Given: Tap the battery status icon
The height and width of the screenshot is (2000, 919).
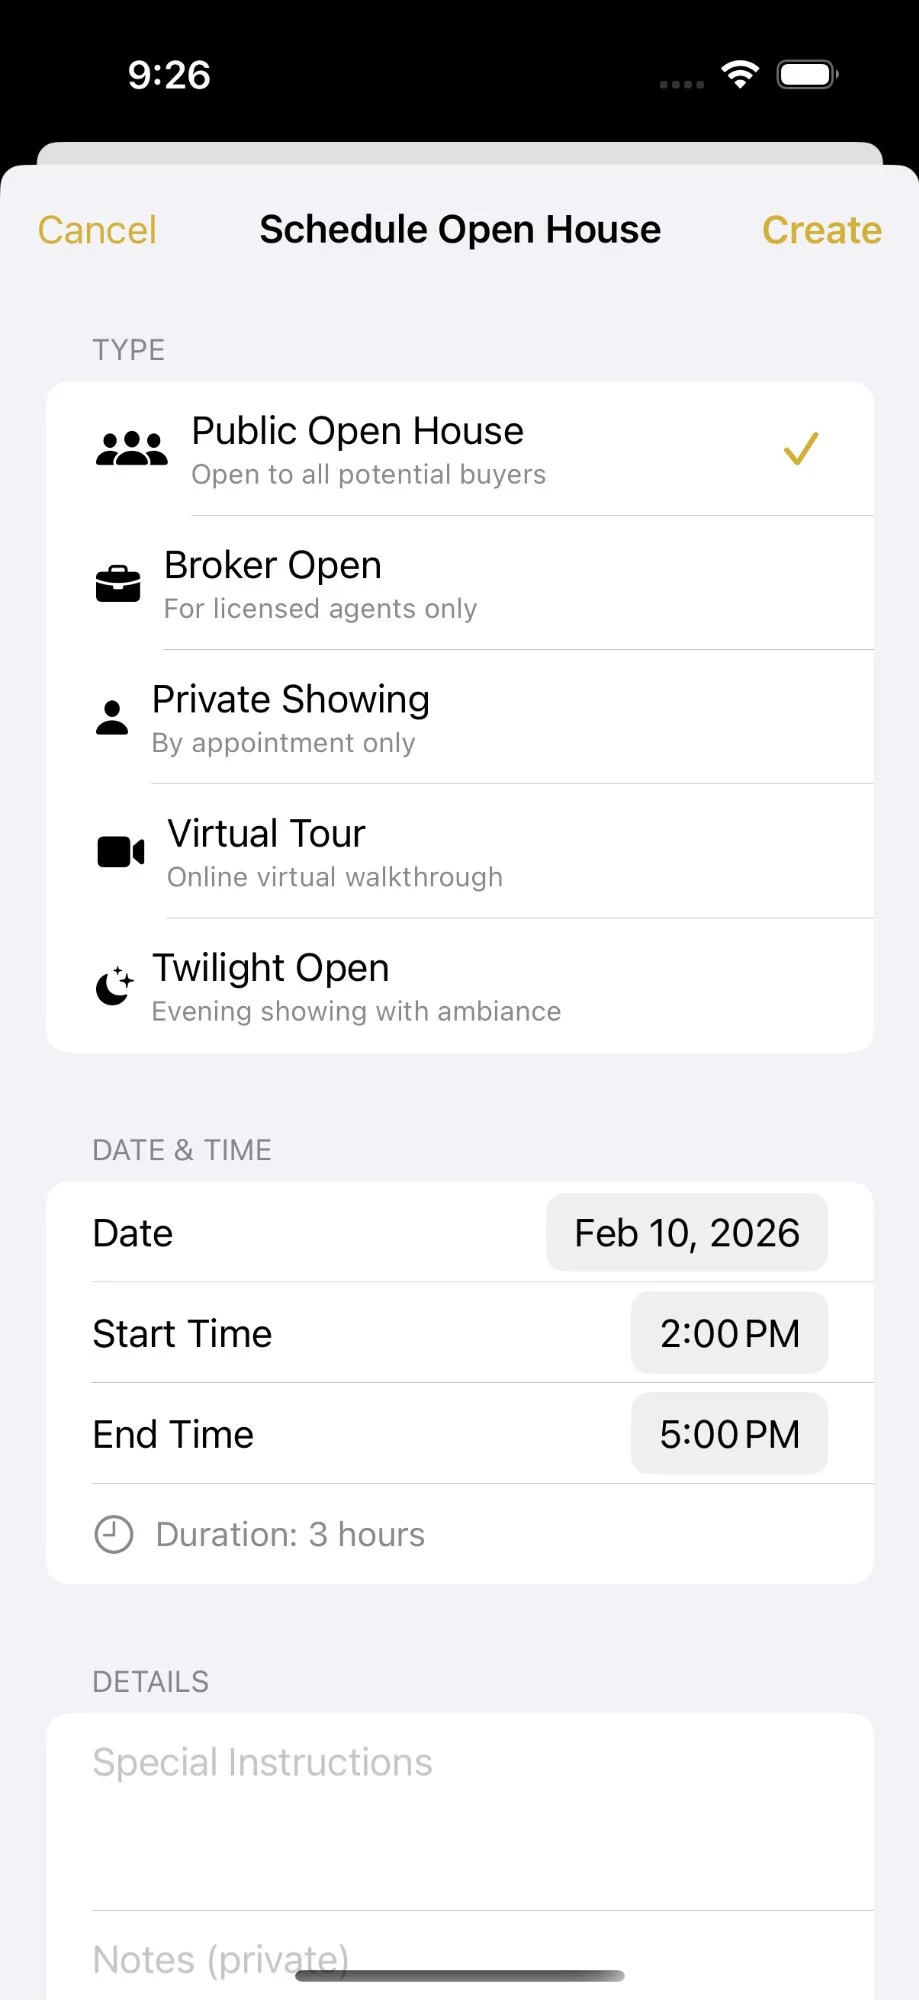Looking at the screenshot, I should (807, 74).
